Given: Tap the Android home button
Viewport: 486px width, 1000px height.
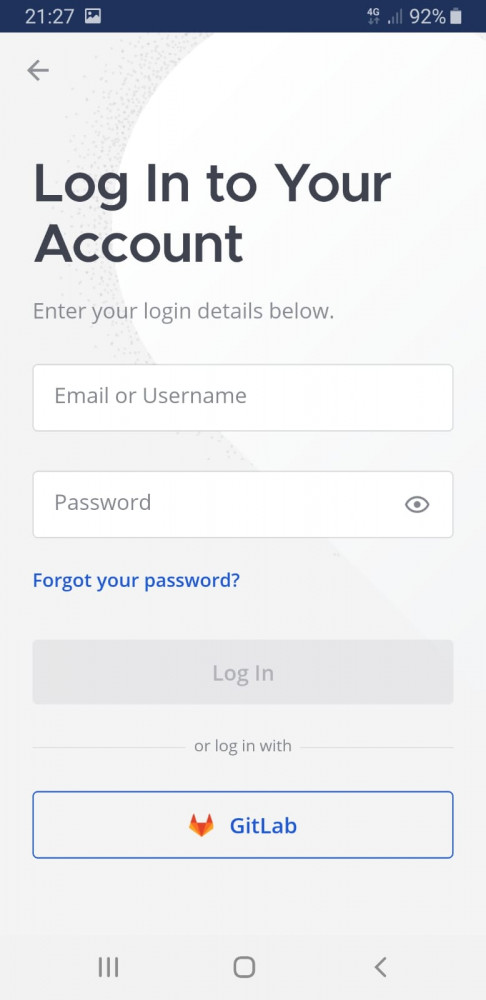Looking at the screenshot, I should 244,967.
